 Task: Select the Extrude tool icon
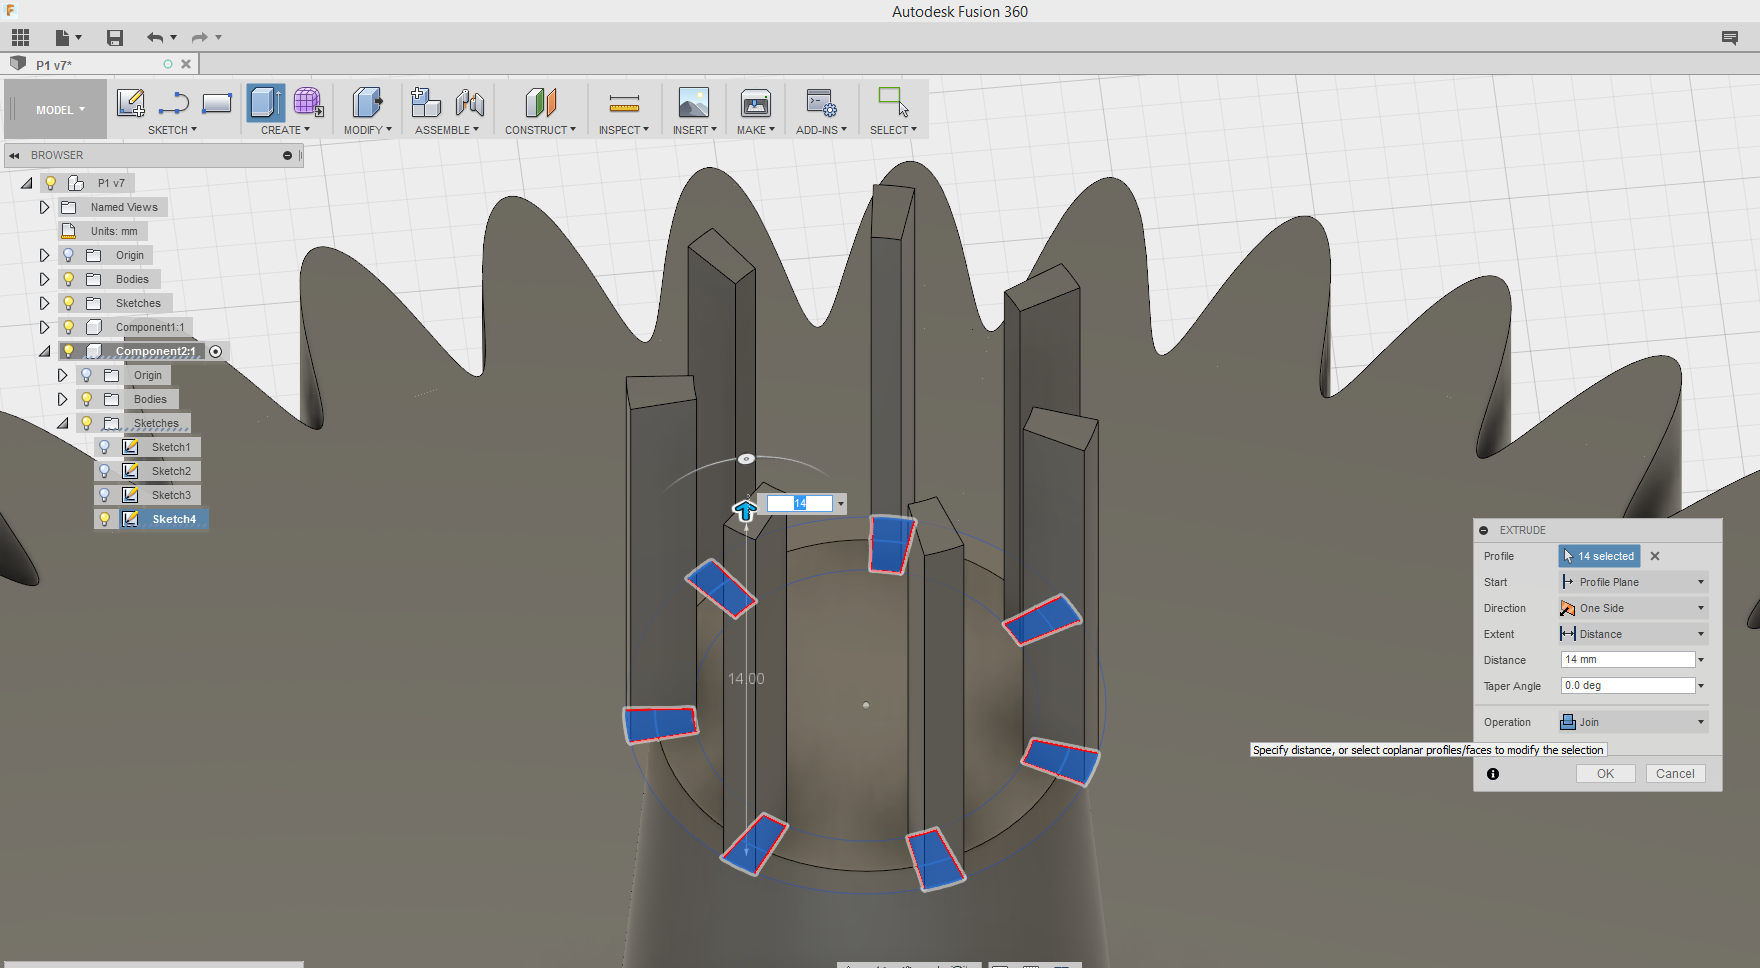(266, 102)
